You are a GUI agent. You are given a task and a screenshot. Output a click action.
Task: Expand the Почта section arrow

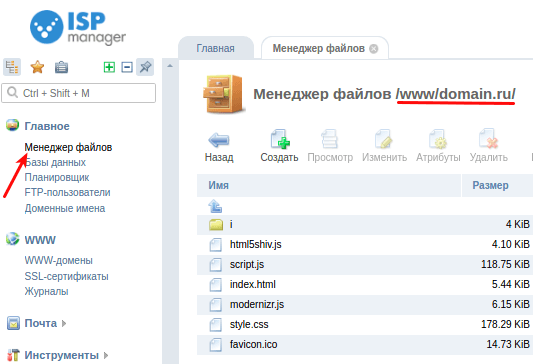click(x=64, y=323)
